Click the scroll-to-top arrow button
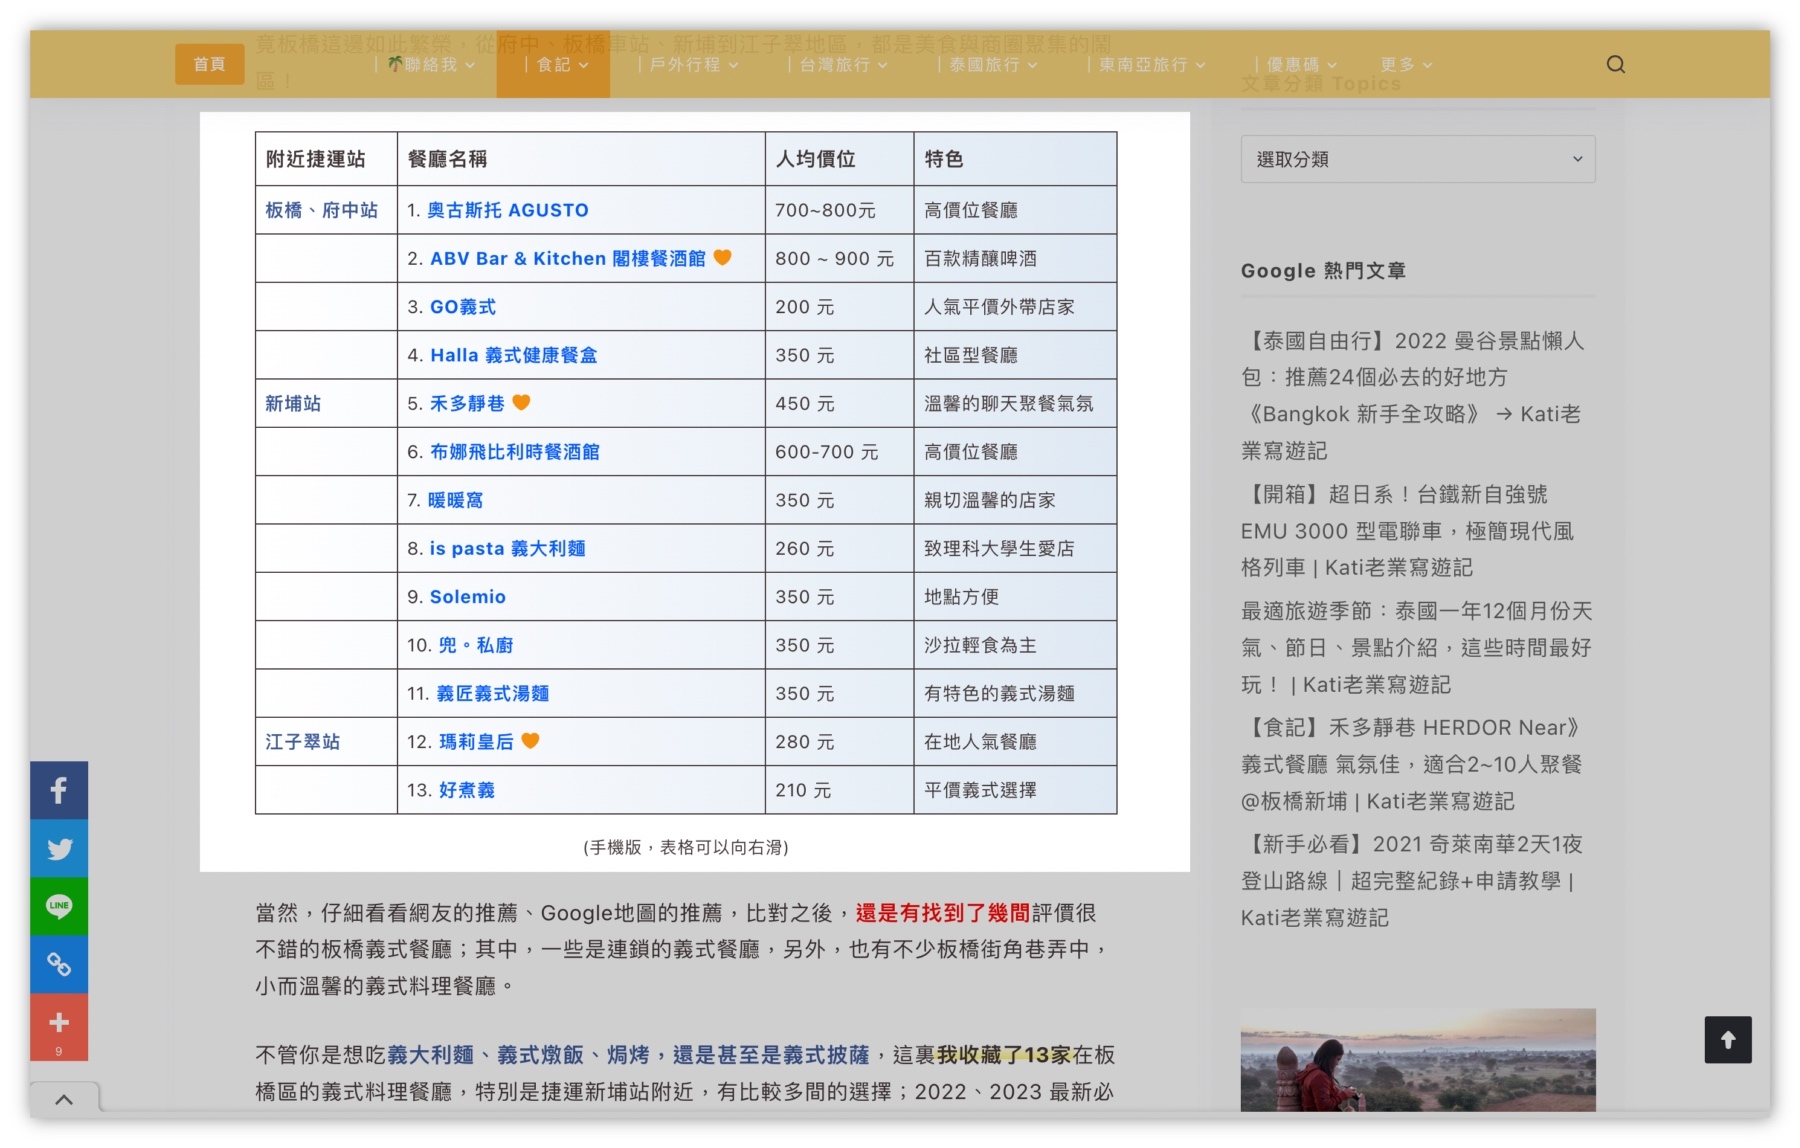This screenshot has width=1800, height=1148. pos(1727,1040)
